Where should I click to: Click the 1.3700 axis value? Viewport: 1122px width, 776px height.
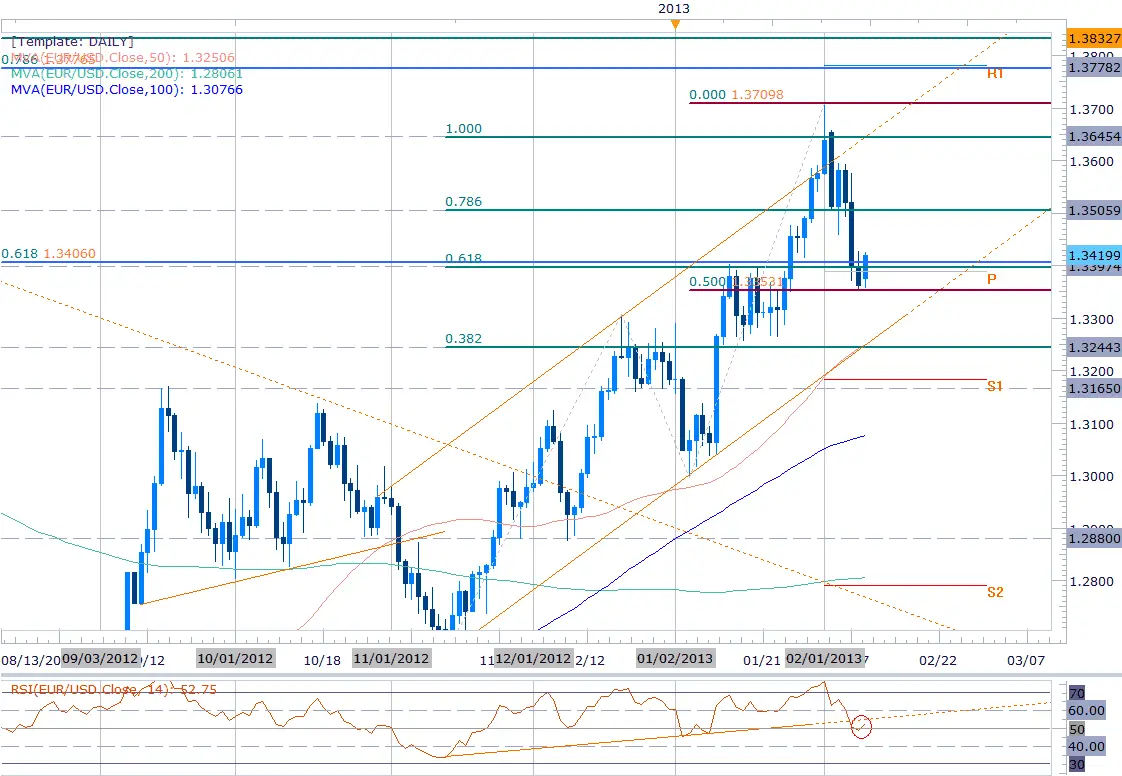point(1091,110)
